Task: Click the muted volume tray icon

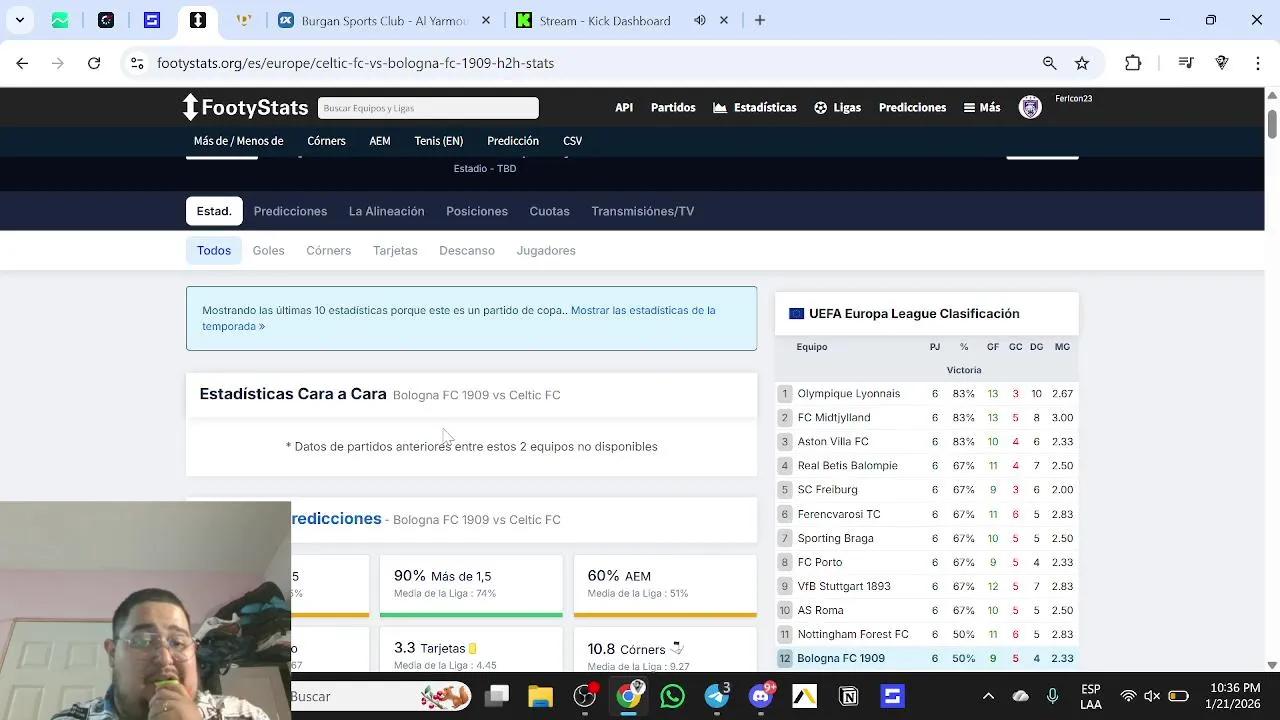Action: pos(1152,696)
